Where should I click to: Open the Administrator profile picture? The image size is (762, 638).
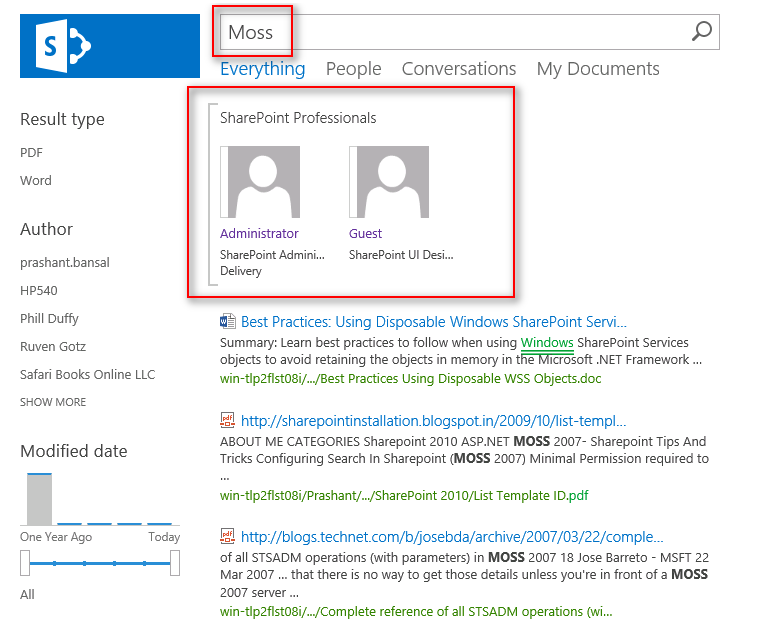click(x=260, y=182)
